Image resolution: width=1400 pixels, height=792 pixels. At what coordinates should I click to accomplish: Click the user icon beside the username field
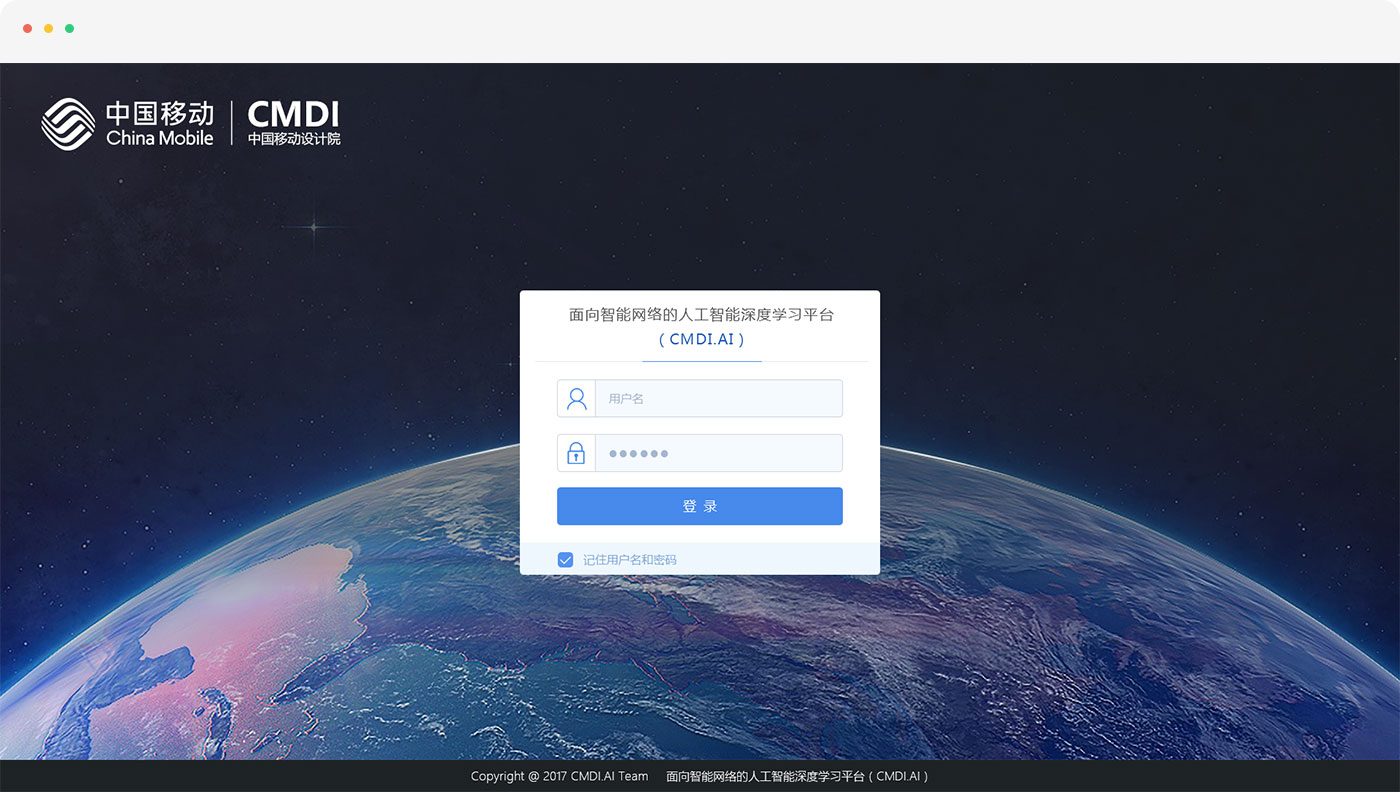[x=576, y=397]
